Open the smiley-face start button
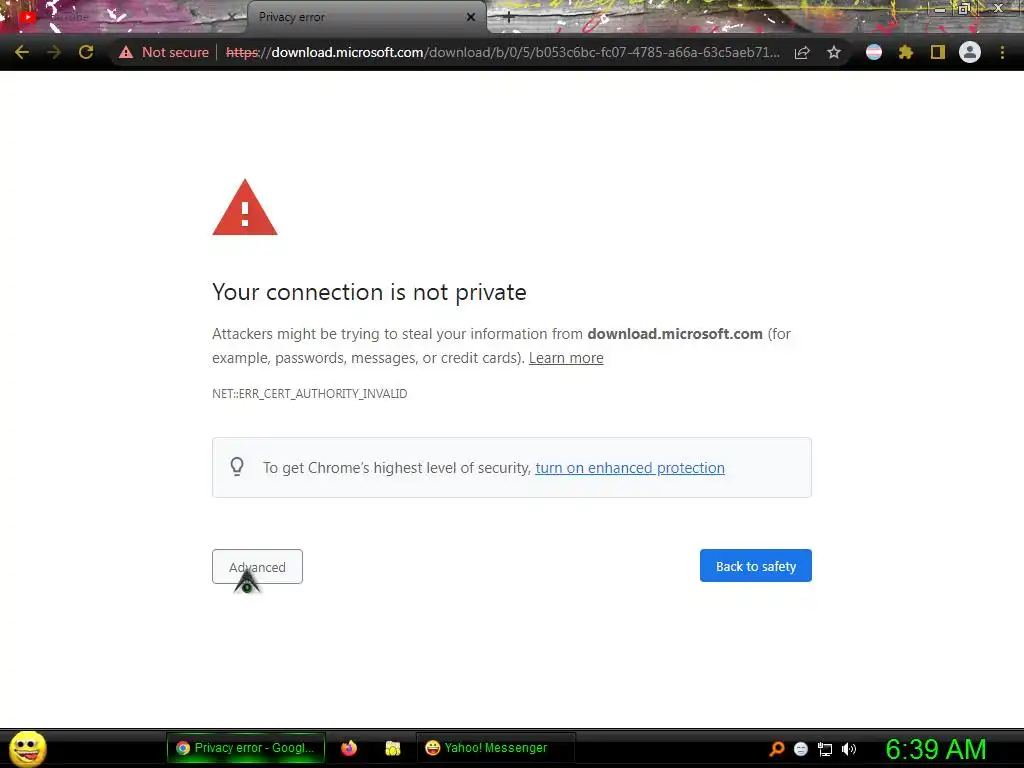The width and height of the screenshot is (1024, 768). tap(27, 748)
